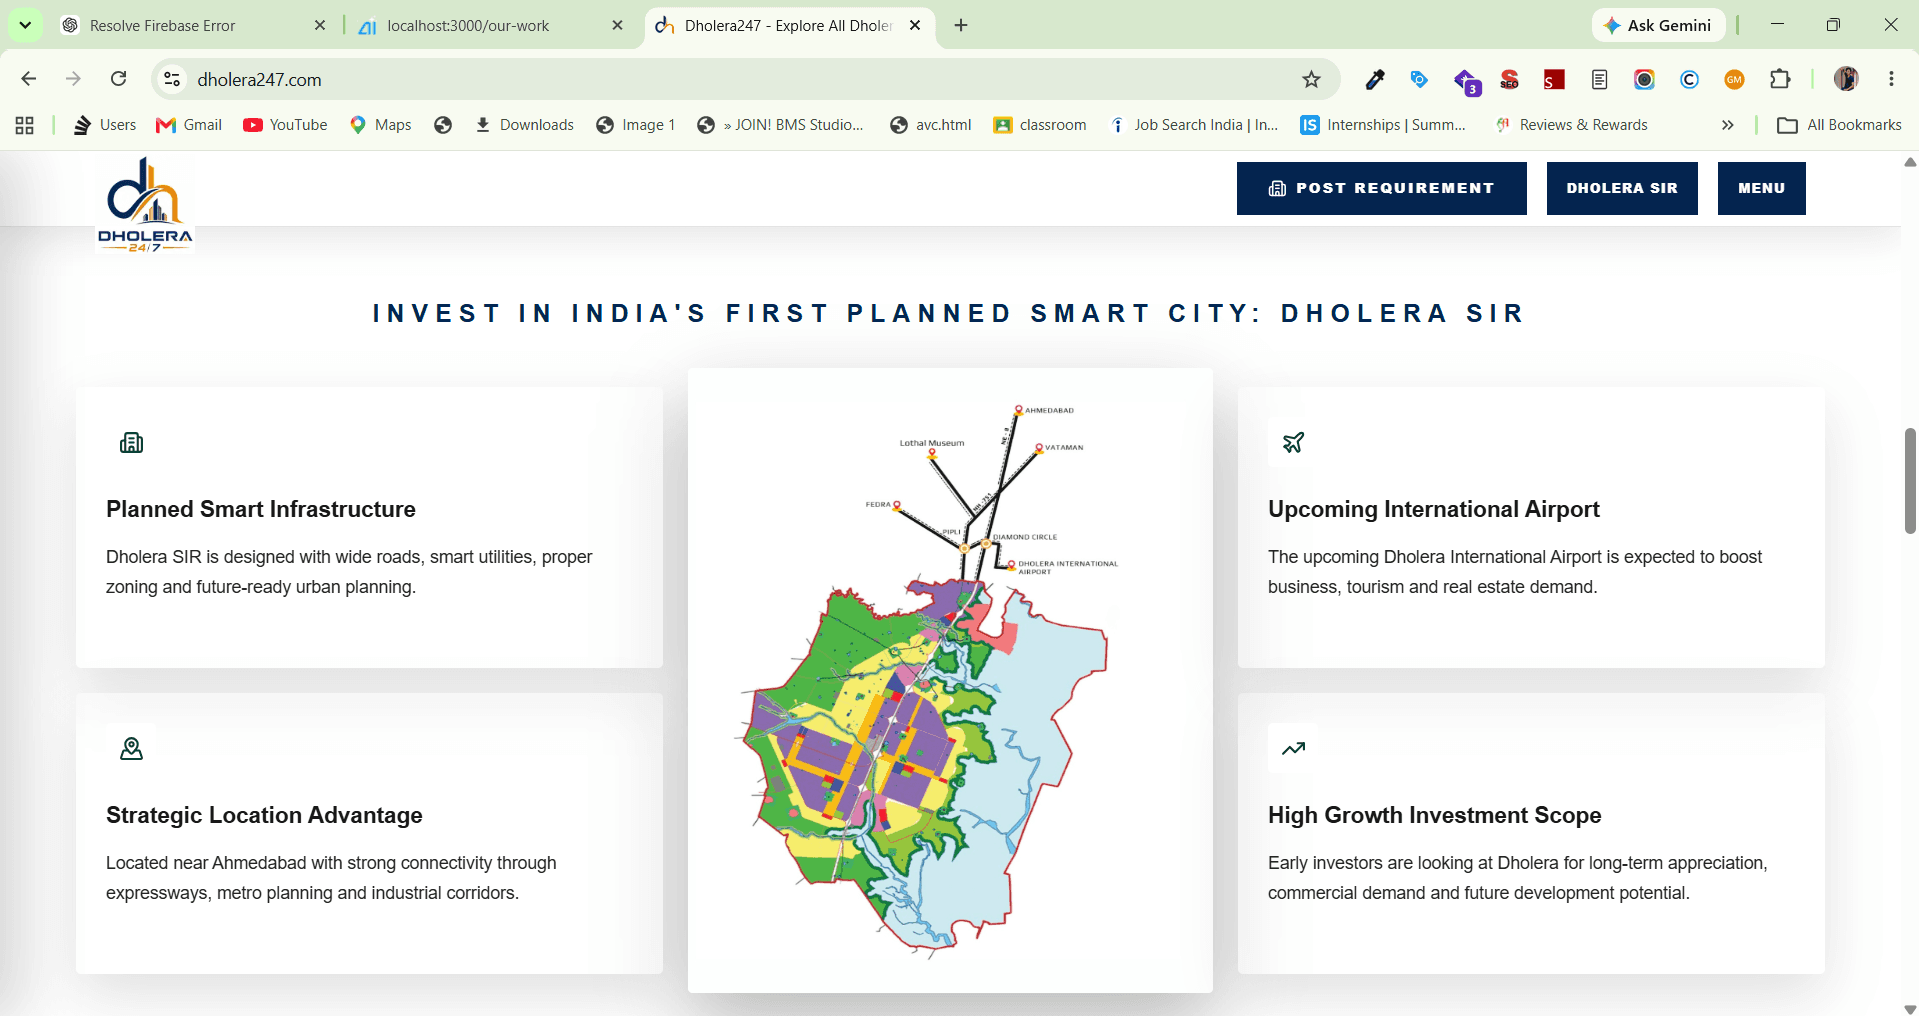
Task: Open the eyedropper color picker extension
Action: point(1375,79)
